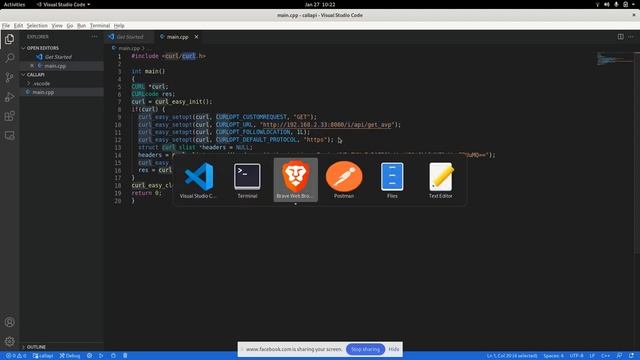Screen dimensions: 640x360
Task: Switch to Brave Web Browser in app switcher
Action: [x=296, y=180]
